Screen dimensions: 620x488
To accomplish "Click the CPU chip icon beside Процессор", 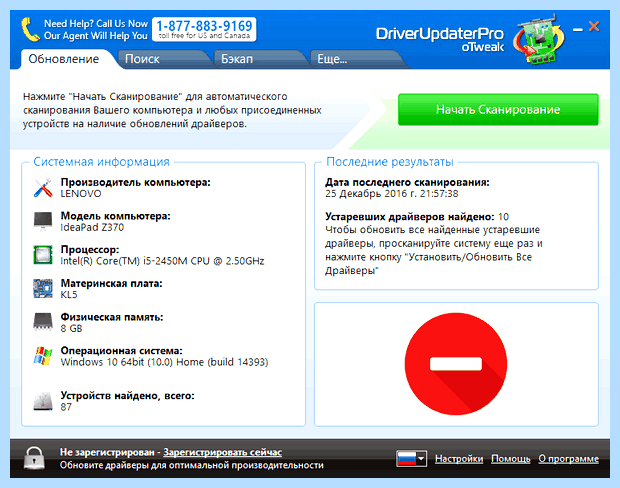I will [43, 255].
